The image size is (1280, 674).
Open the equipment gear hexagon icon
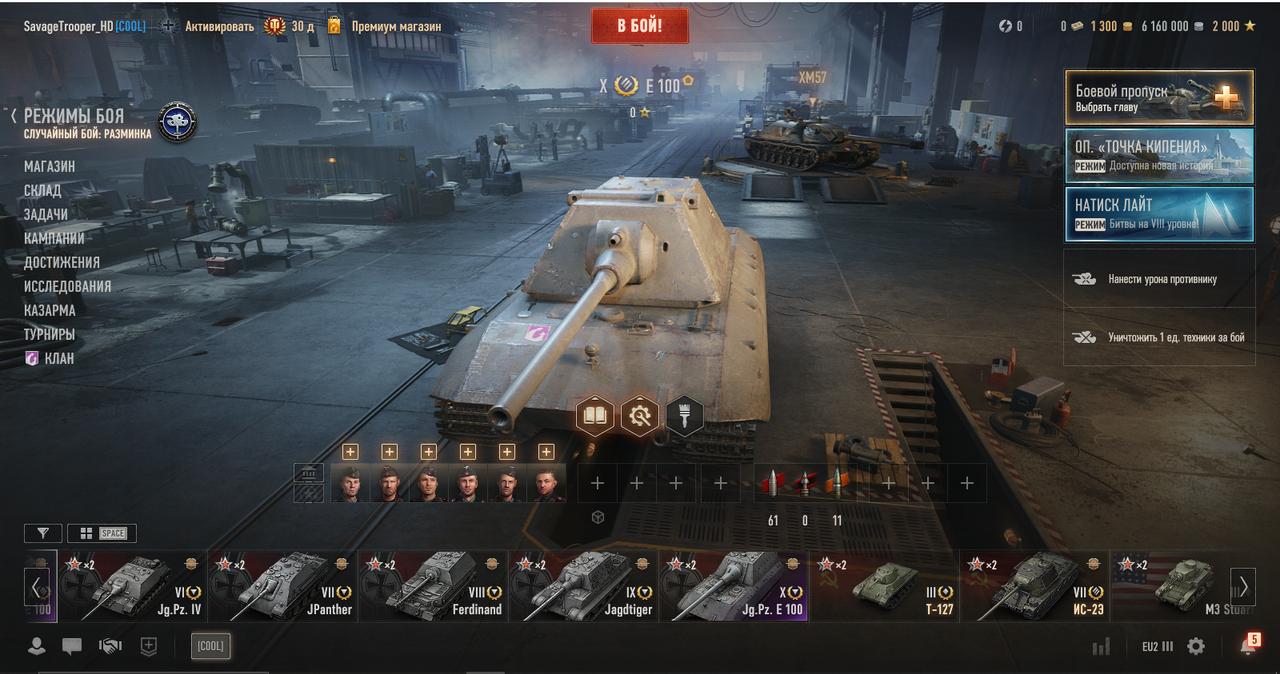640,415
